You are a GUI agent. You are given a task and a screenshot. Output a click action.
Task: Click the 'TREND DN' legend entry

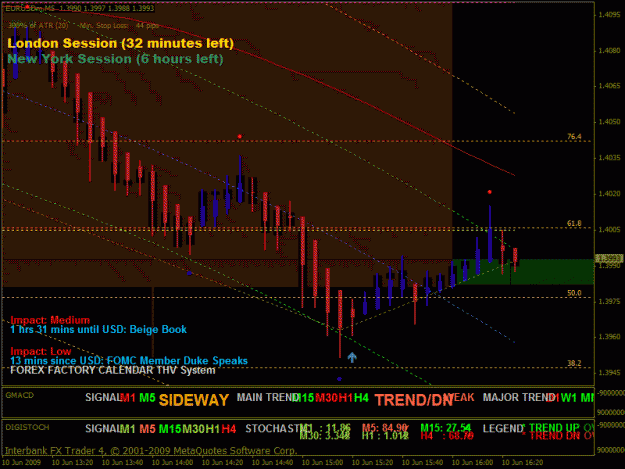(554, 436)
